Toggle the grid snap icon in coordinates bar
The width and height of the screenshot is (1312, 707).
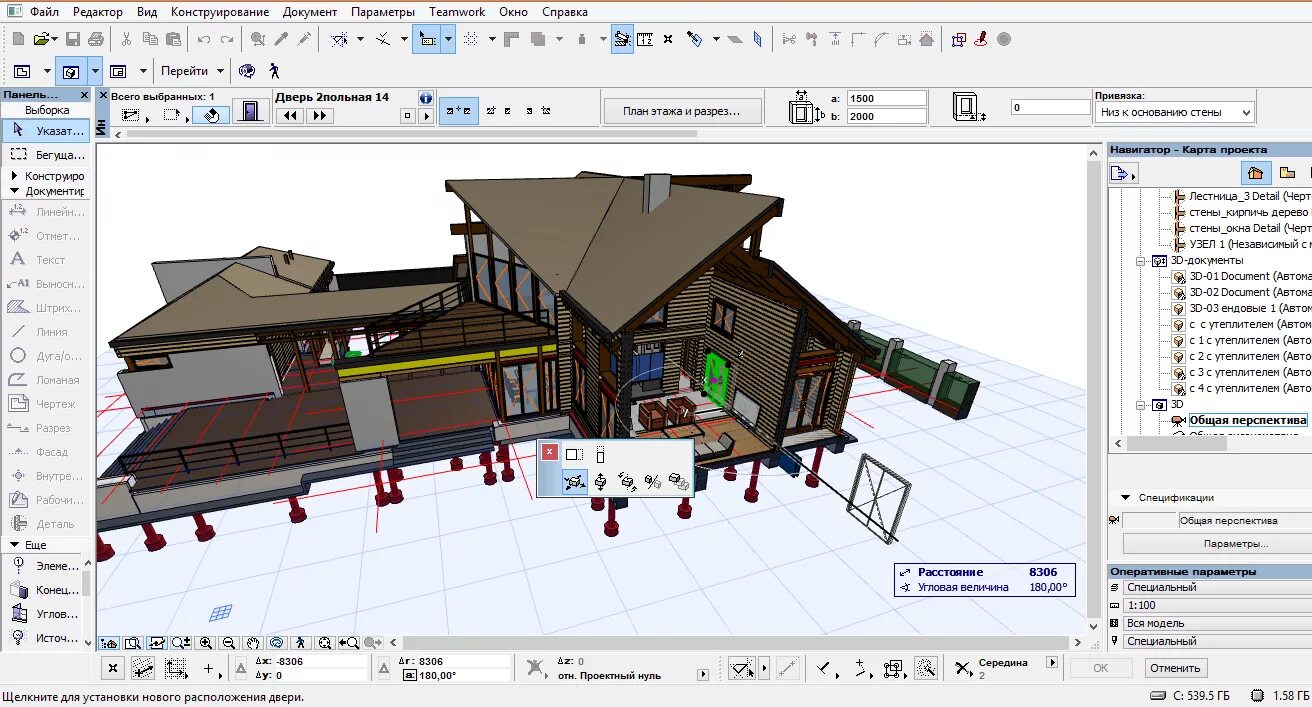[x=178, y=669]
